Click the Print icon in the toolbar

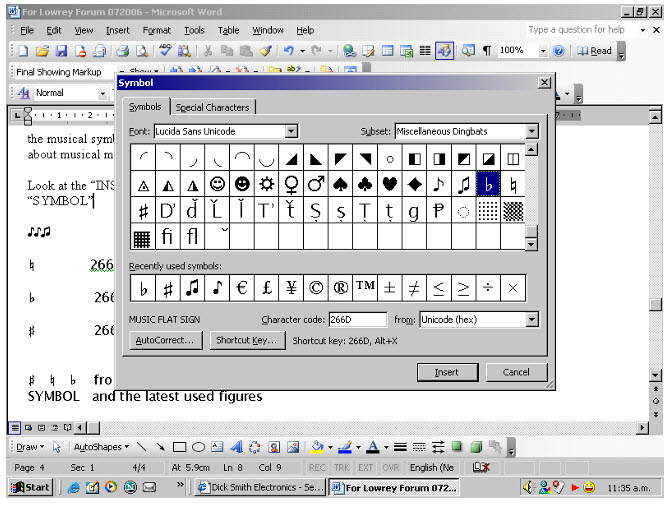[119, 51]
